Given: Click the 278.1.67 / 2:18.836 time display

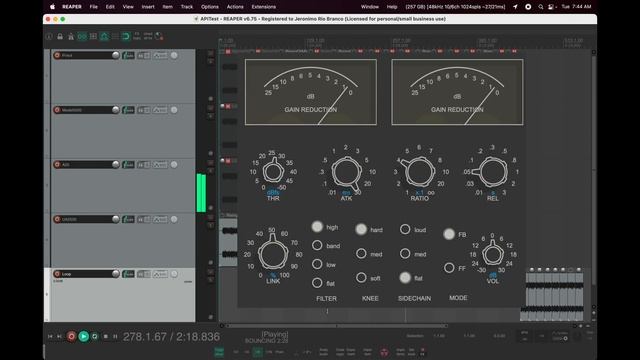Looking at the screenshot, I should 171,337.
